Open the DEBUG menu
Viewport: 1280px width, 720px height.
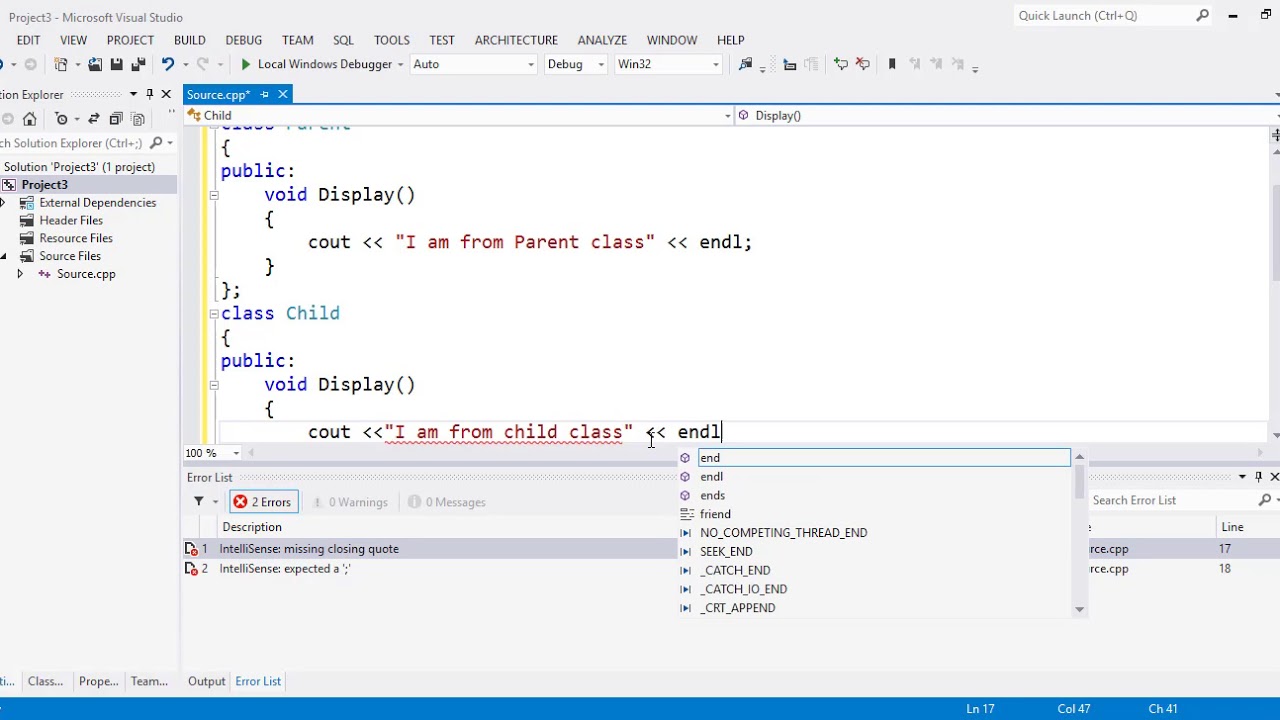coord(244,40)
